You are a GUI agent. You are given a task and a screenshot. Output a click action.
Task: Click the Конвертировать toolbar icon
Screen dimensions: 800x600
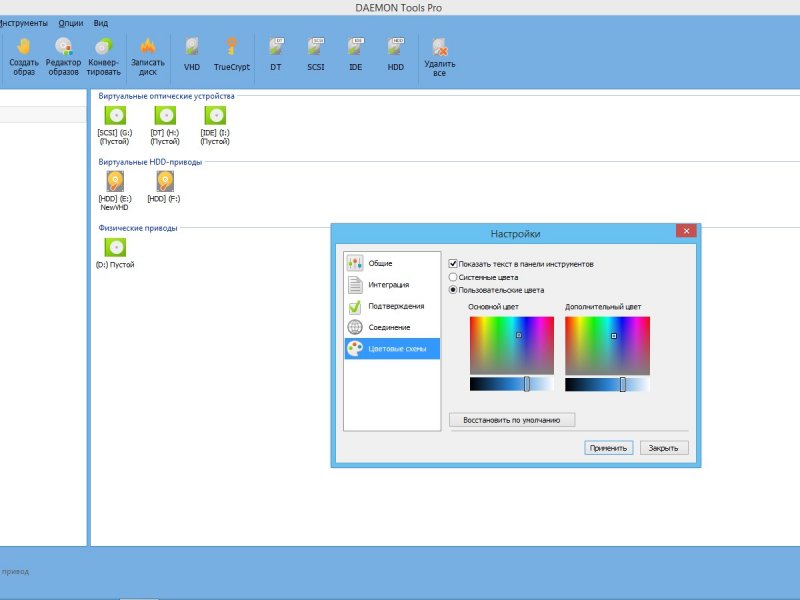tap(104, 57)
